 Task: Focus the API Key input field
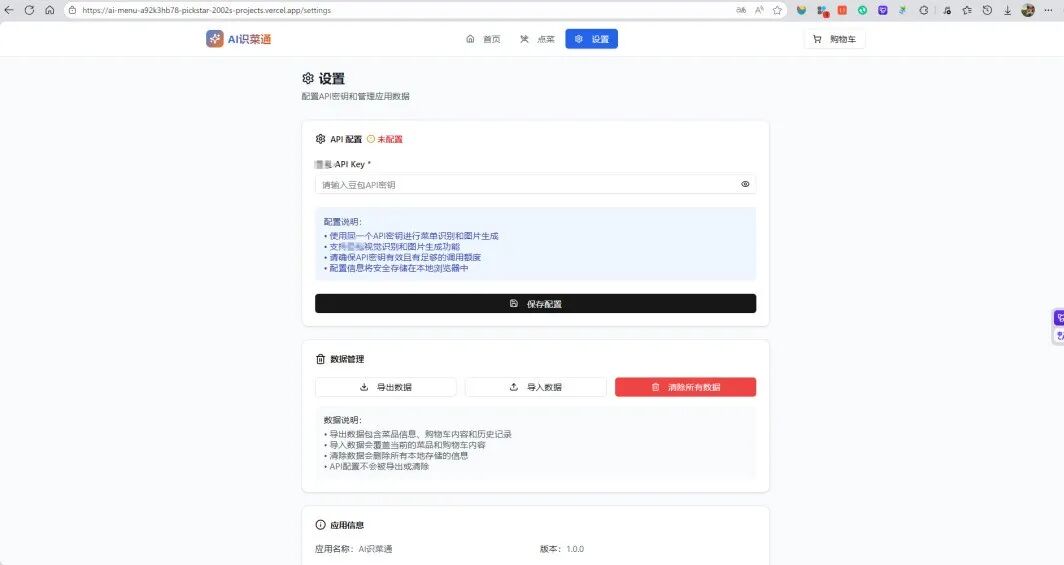tap(535, 184)
